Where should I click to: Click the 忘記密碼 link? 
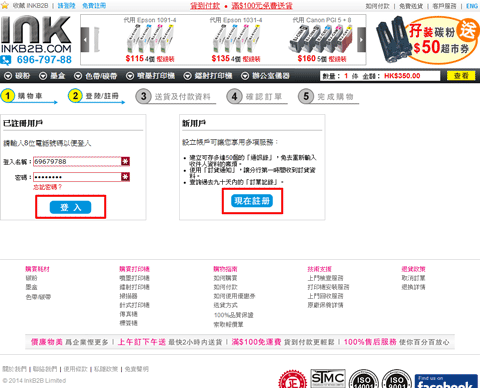(47, 187)
